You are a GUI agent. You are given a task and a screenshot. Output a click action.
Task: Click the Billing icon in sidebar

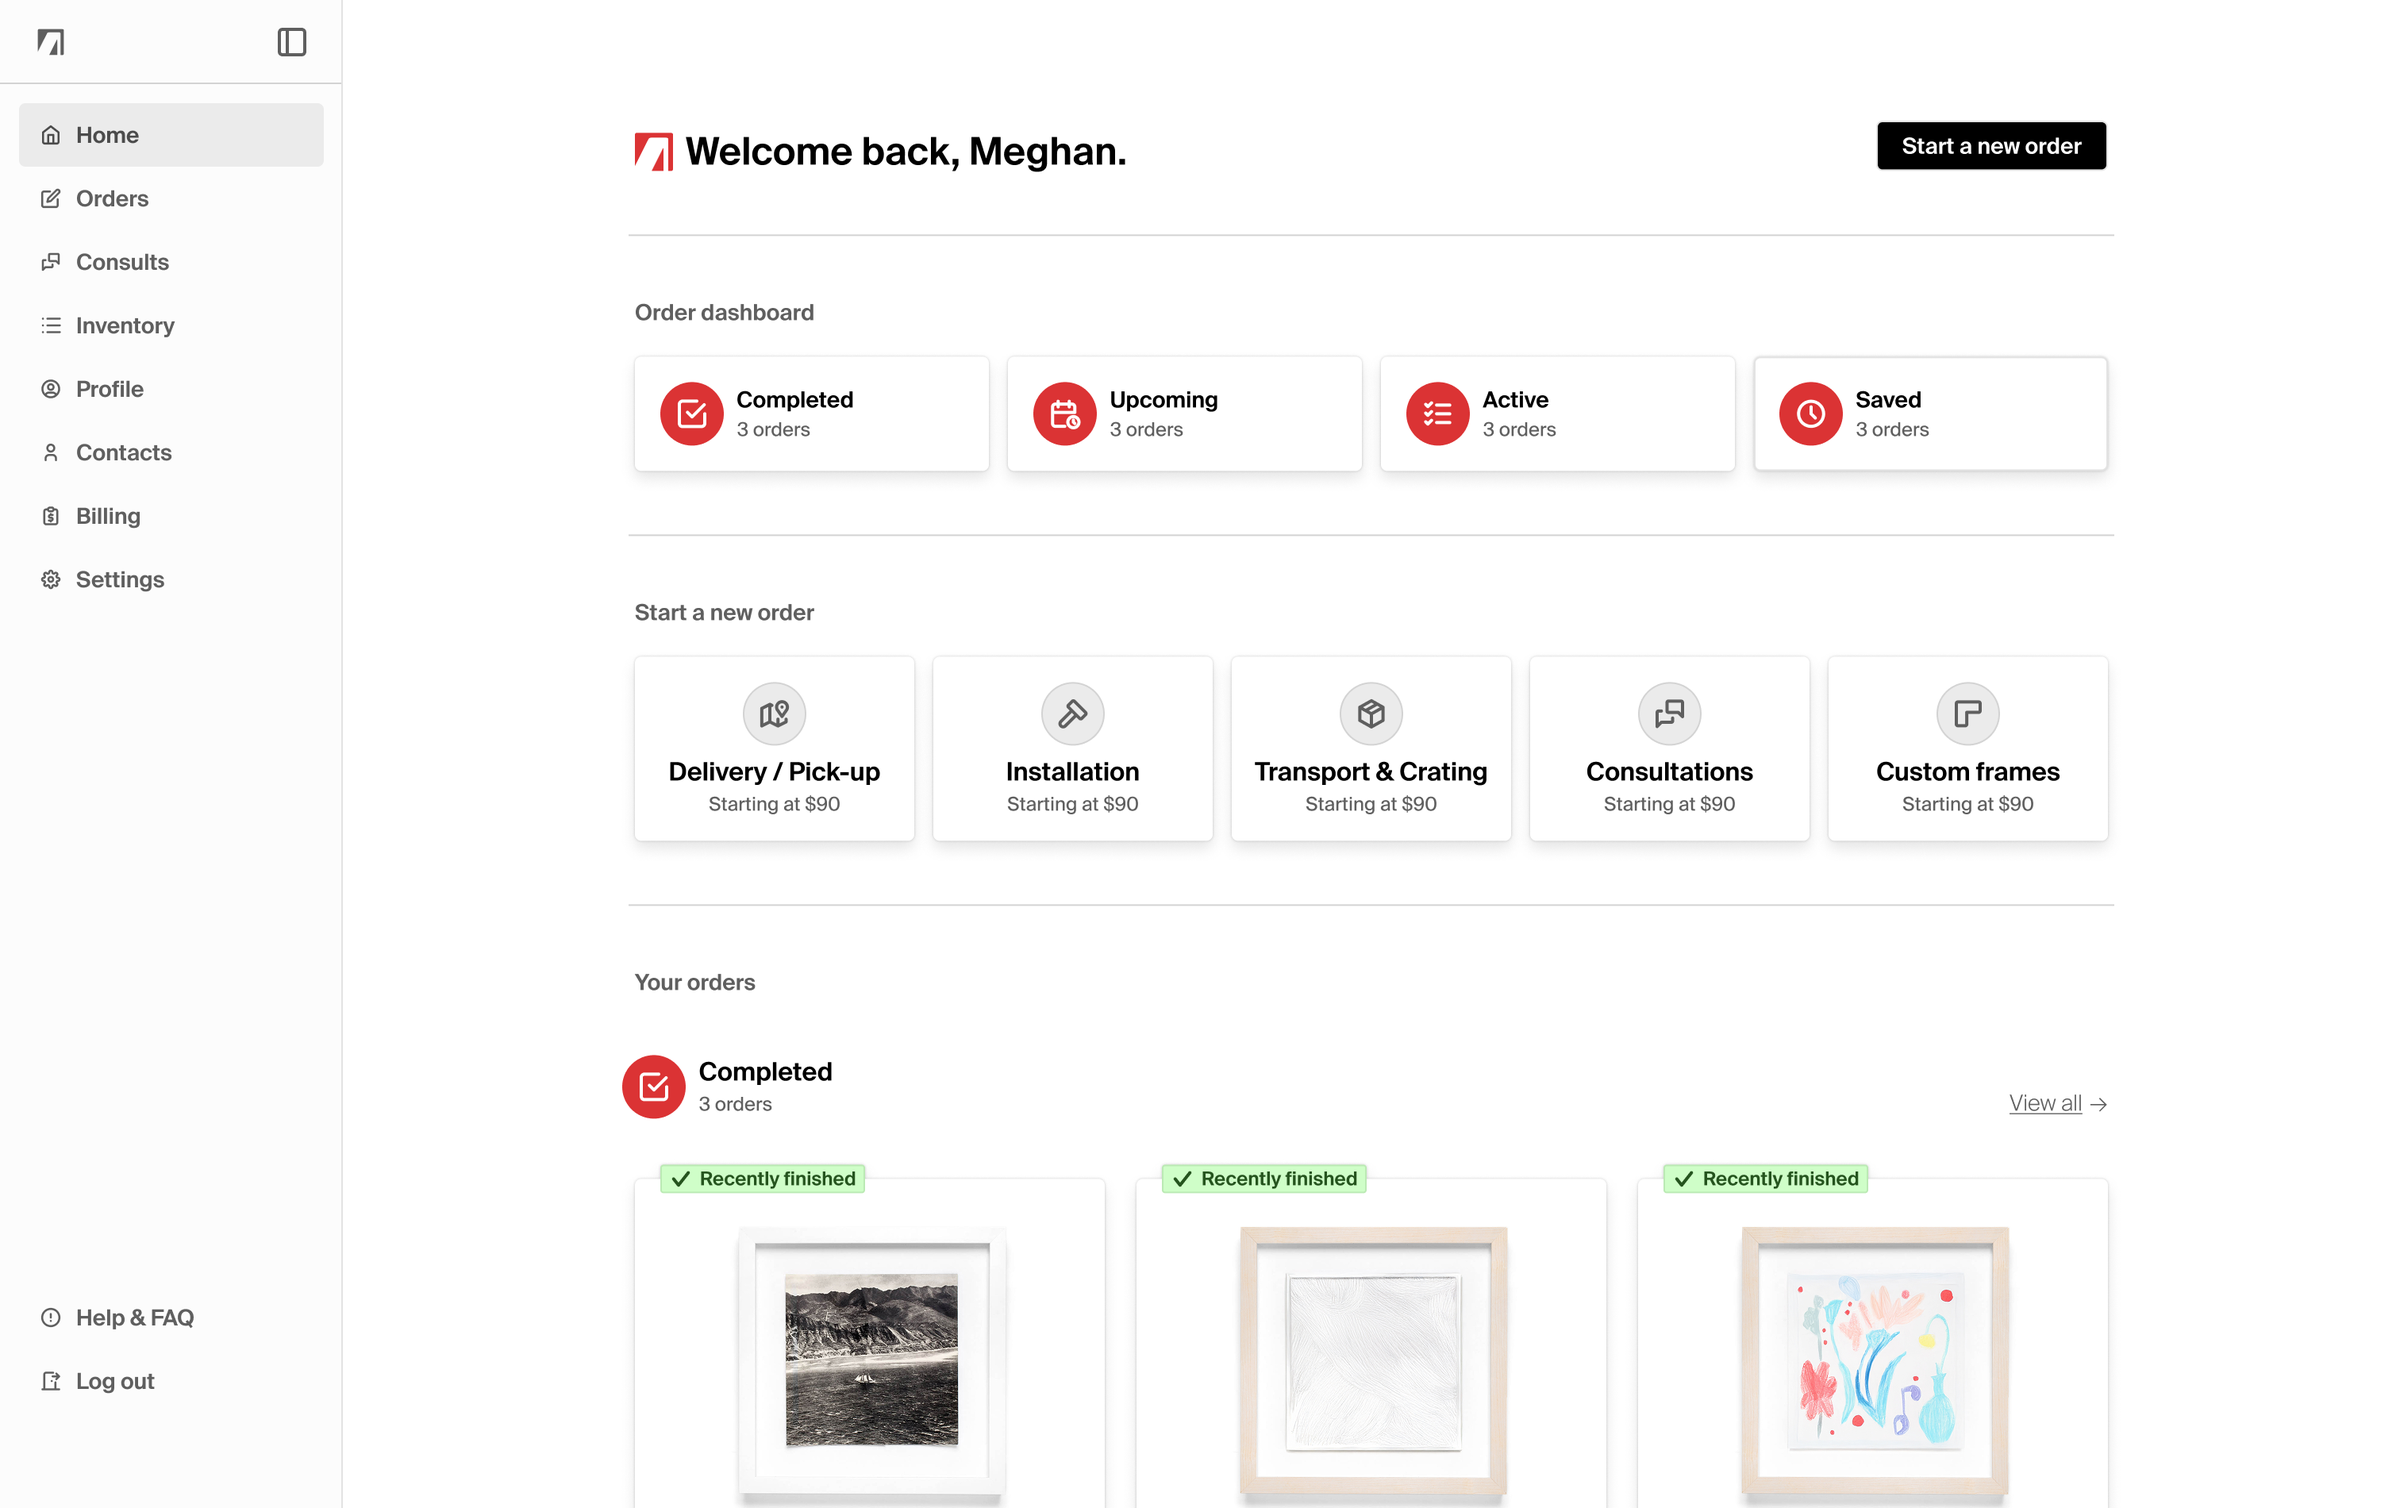click(x=51, y=516)
